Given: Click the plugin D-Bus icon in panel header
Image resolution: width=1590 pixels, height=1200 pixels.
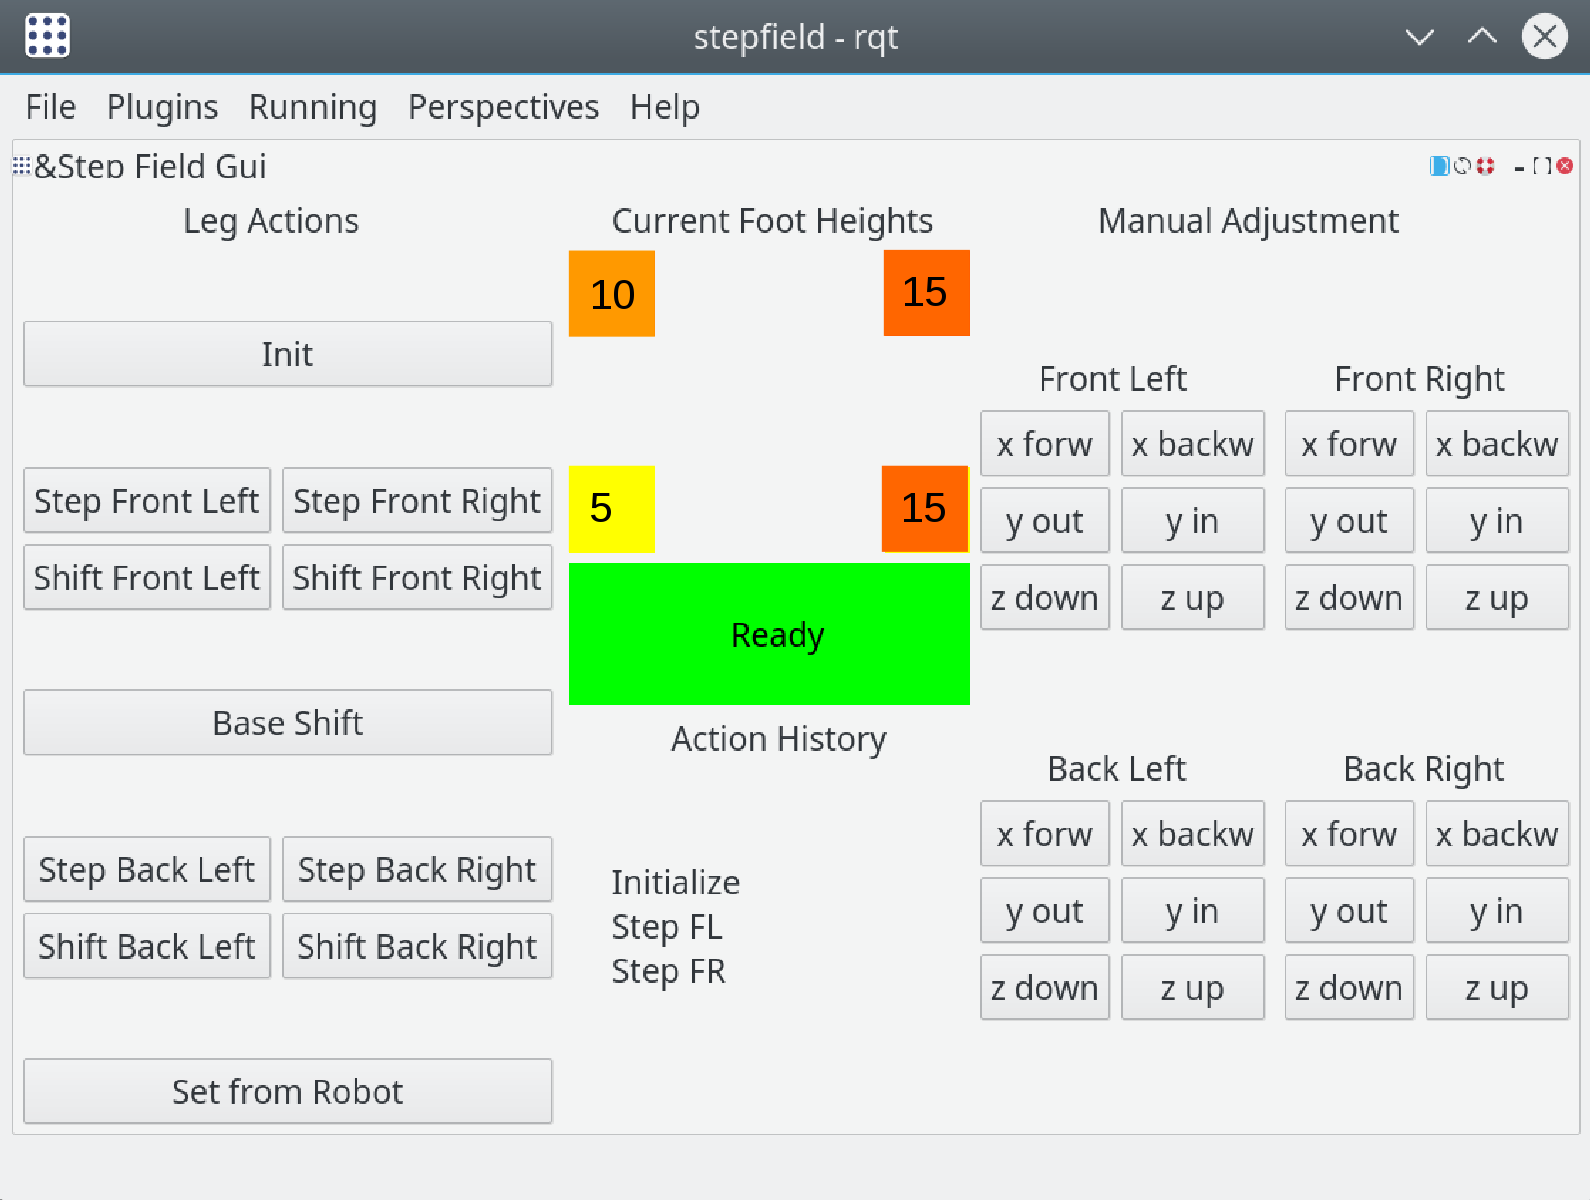Looking at the screenshot, I should tap(1439, 166).
